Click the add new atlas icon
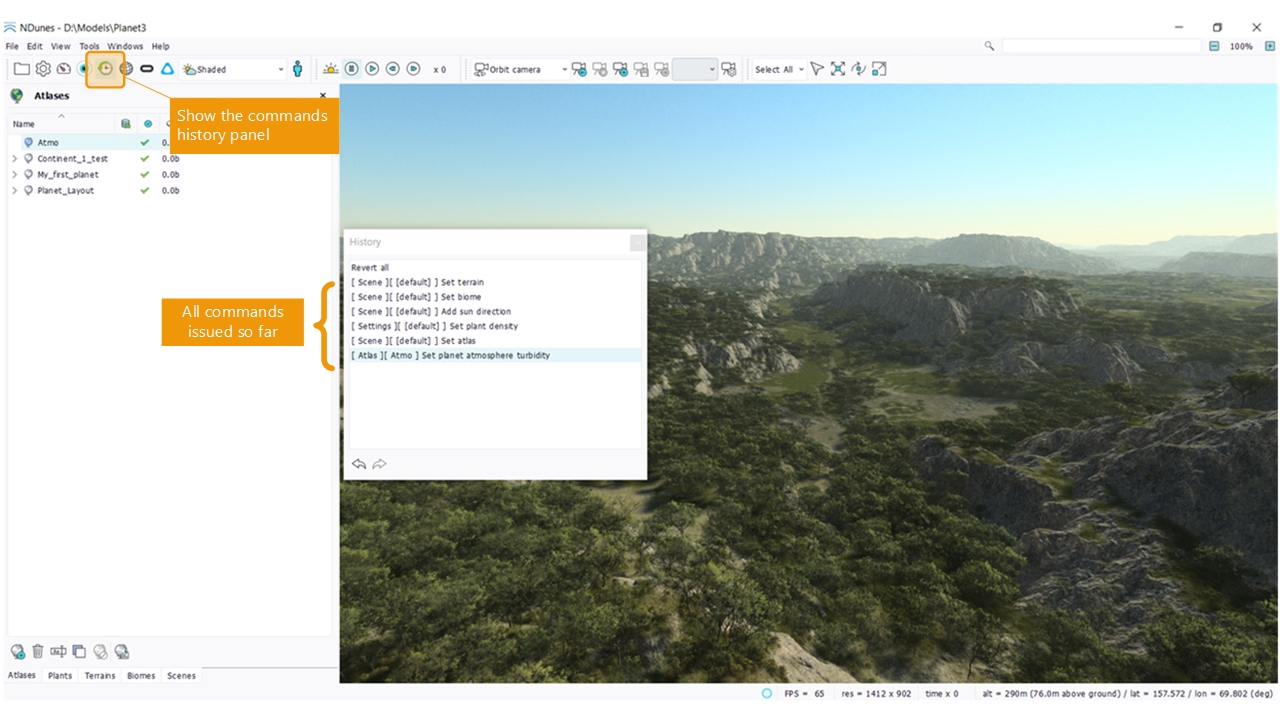The image size is (1280, 720). point(17,652)
